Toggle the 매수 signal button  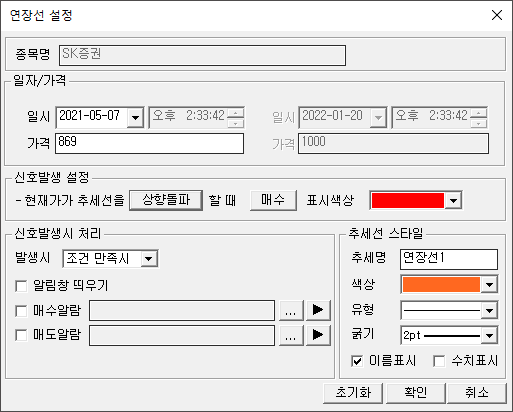pyautogui.click(x=273, y=200)
